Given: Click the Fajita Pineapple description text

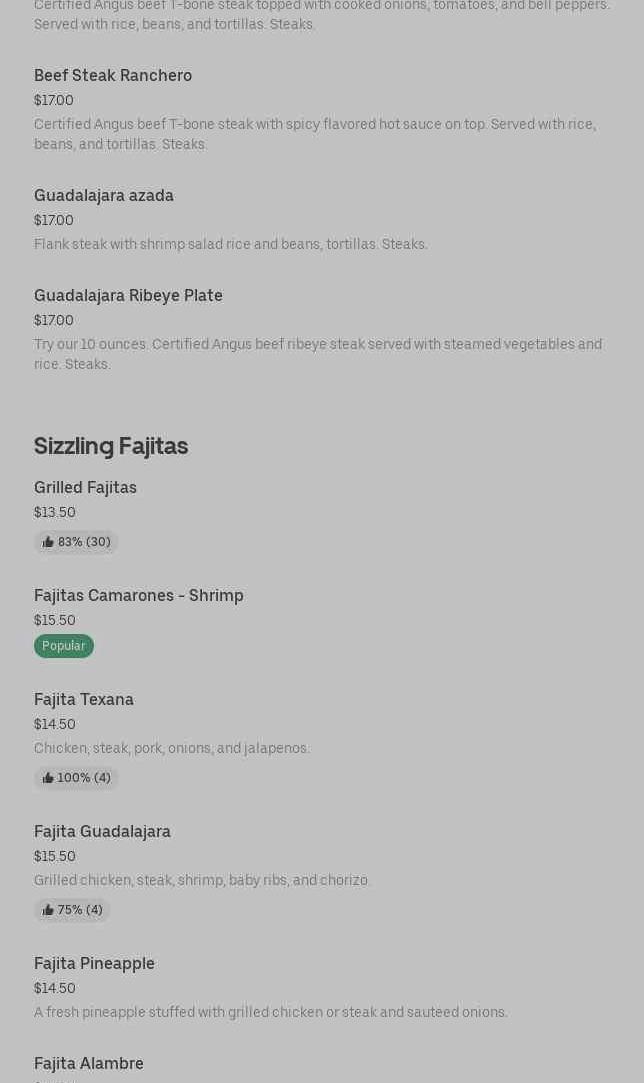Looking at the screenshot, I should (x=271, y=1012).
